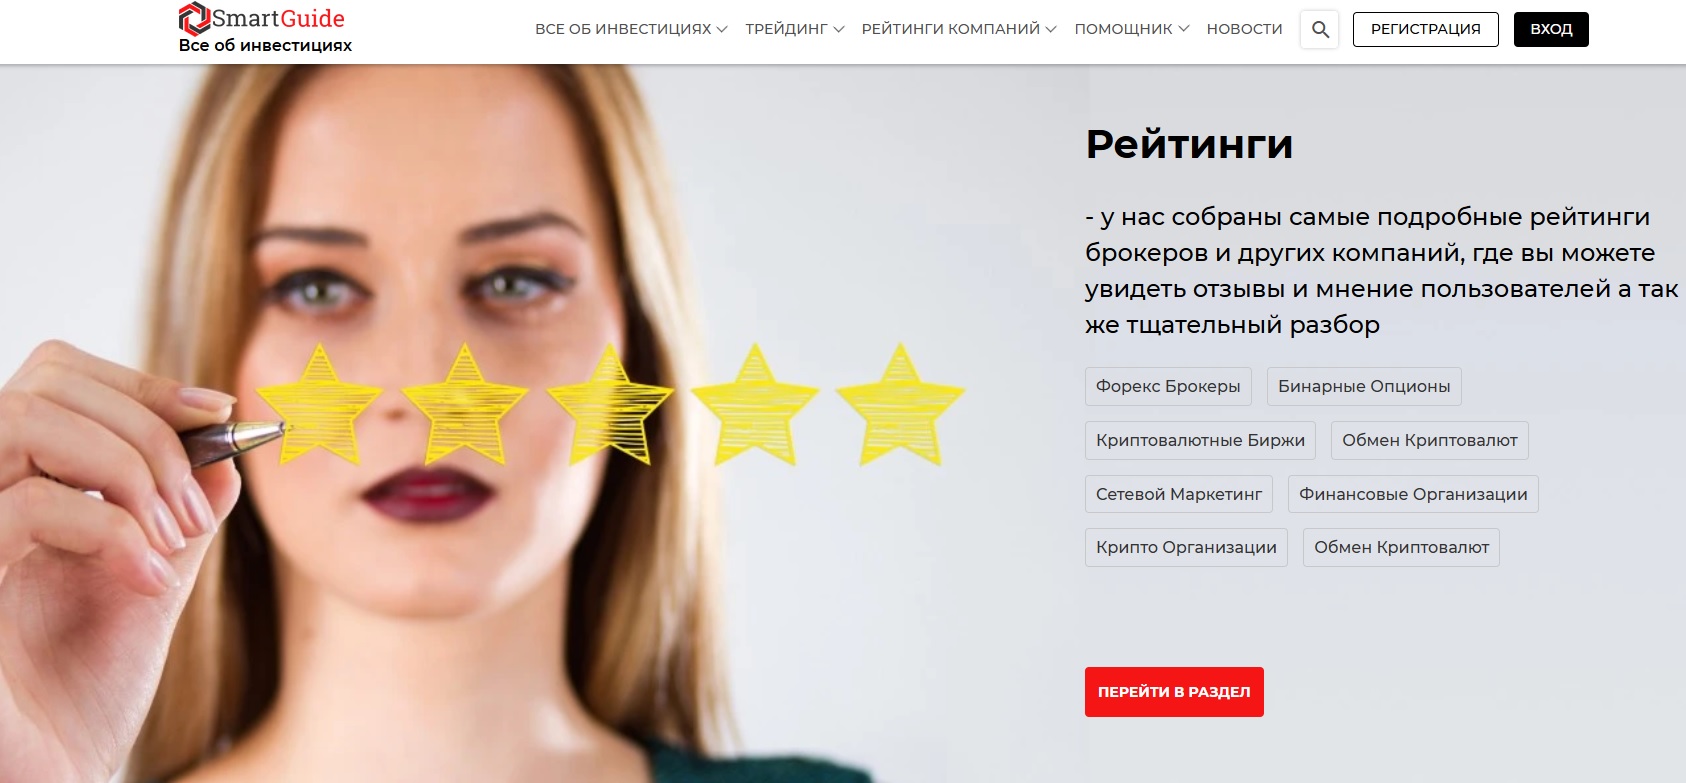Viewport: 1686px width, 783px height.
Task: Click the fifth yellow star in the image
Action: point(900,405)
